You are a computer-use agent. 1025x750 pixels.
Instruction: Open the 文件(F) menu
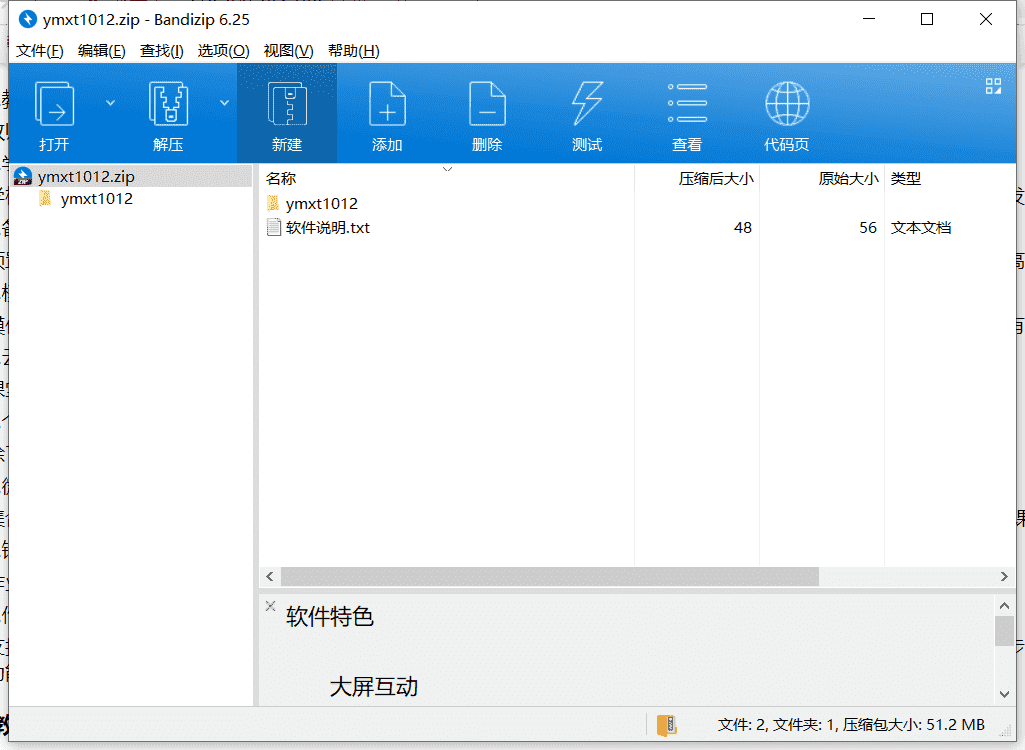(40, 51)
